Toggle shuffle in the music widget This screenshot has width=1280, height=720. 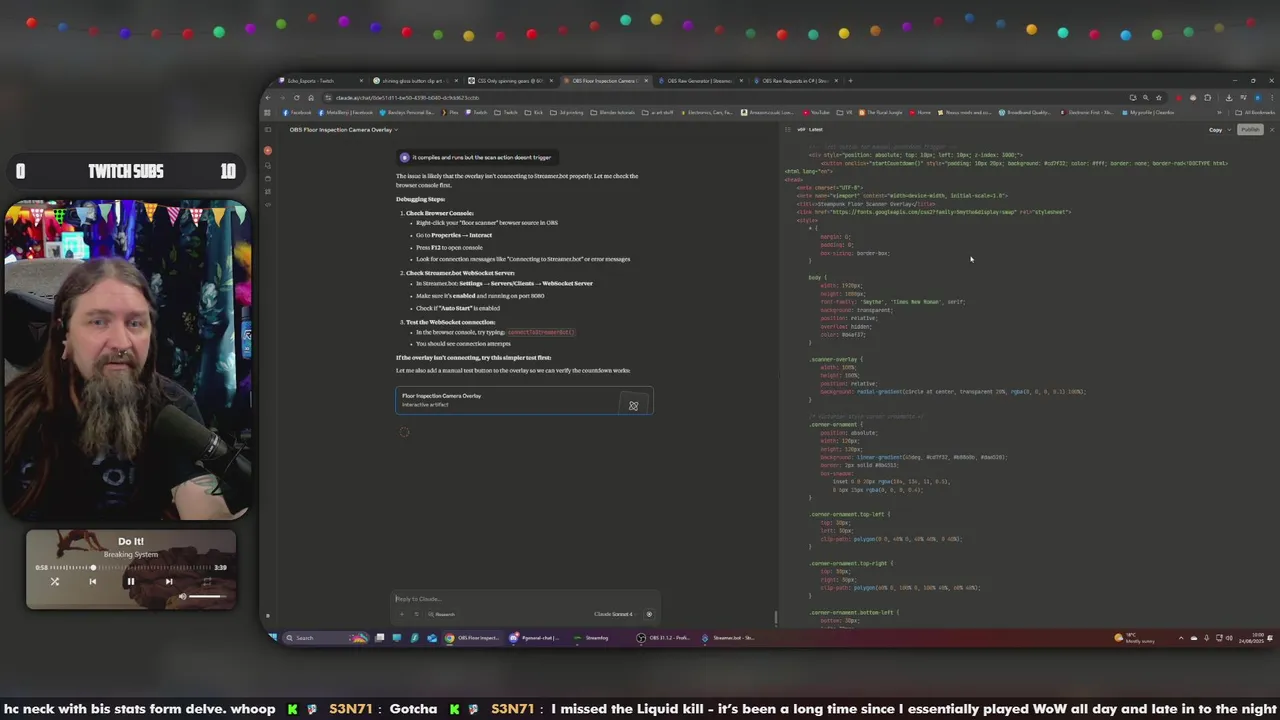55,581
